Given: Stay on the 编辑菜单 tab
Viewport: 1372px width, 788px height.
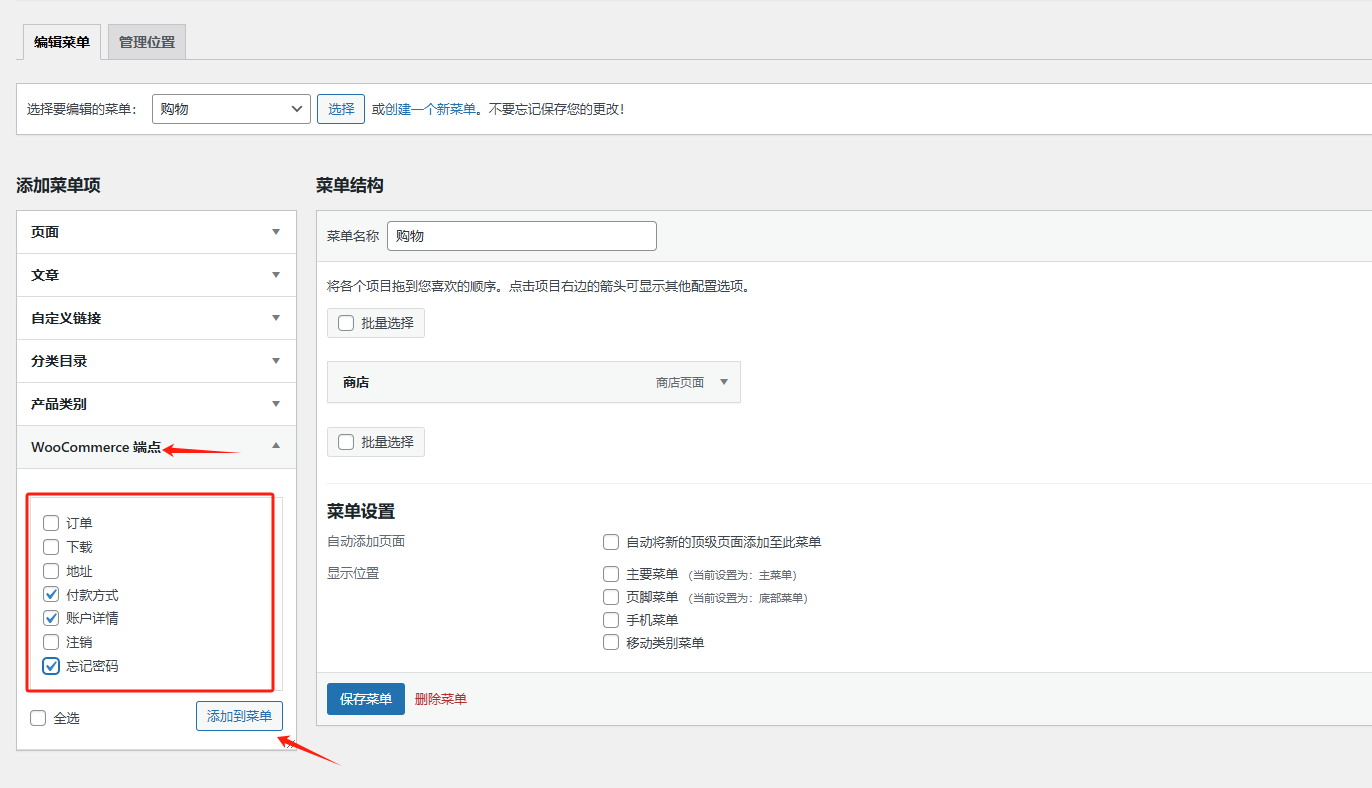Looking at the screenshot, I should pos(60,42).
